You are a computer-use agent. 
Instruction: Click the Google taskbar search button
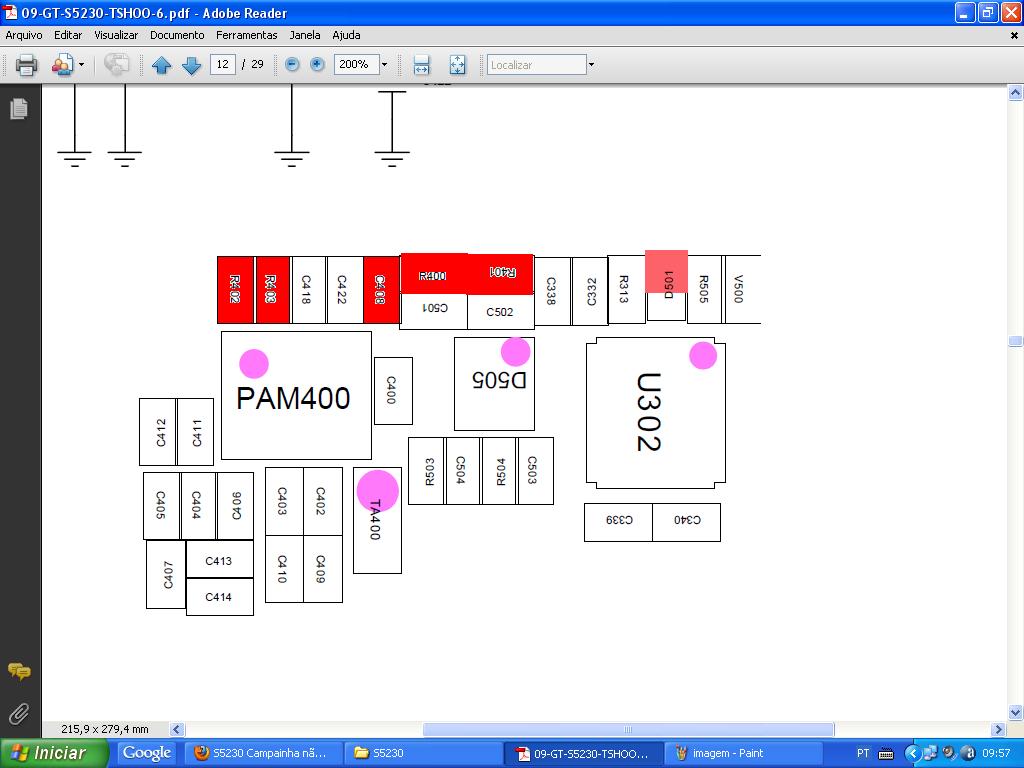click(x=147, y=753)
